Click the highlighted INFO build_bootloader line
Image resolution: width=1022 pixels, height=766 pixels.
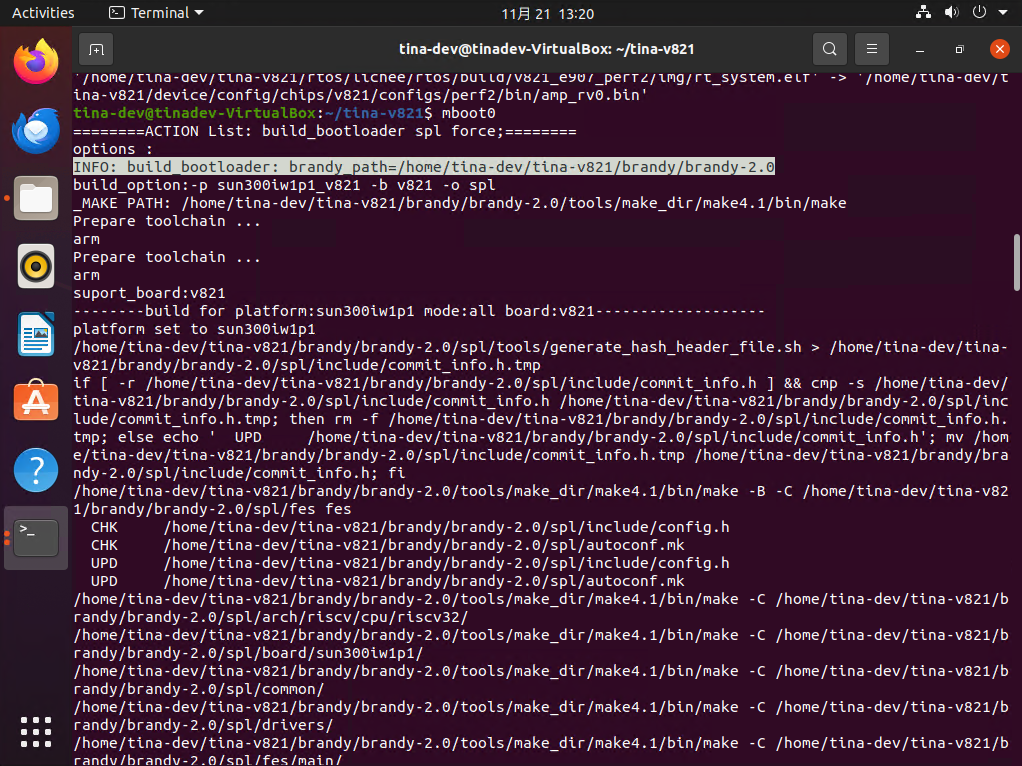point(424,167)
